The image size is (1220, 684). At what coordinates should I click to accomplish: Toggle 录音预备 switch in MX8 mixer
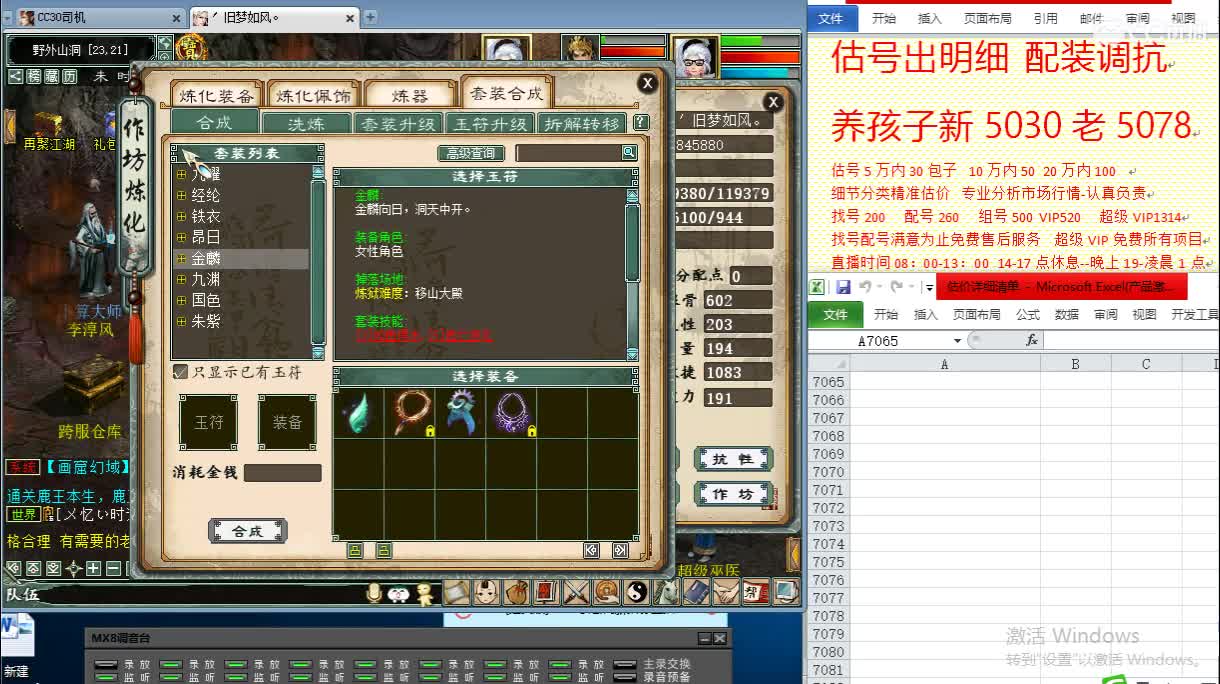point(624,677)
